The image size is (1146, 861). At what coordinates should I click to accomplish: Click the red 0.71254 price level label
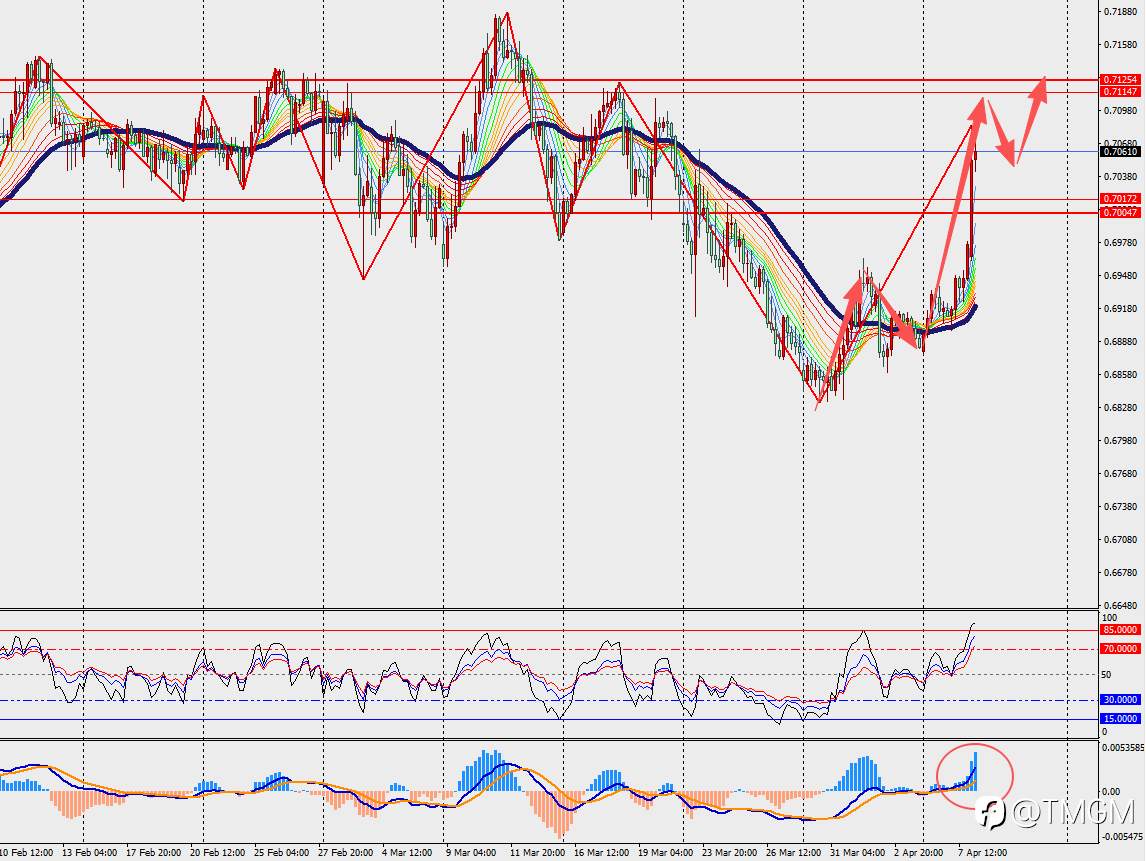pos(1120,79)
